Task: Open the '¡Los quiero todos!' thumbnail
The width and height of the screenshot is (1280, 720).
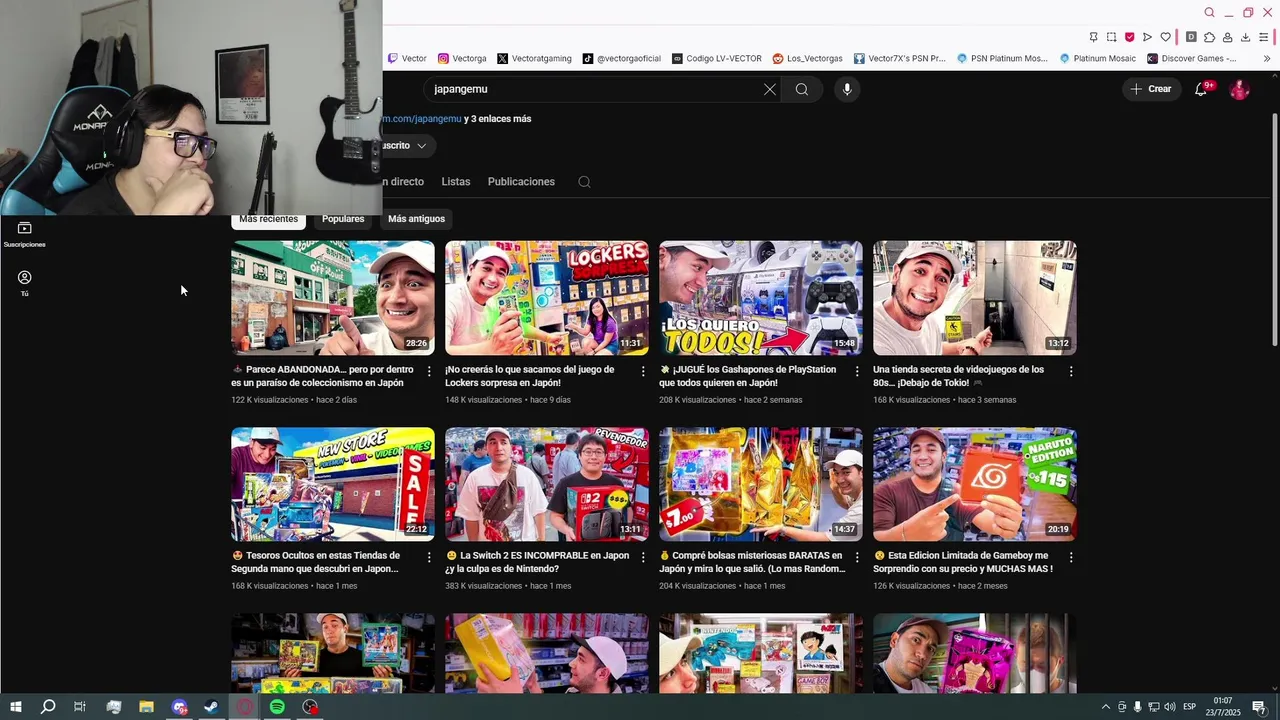Action: [761, 298]
